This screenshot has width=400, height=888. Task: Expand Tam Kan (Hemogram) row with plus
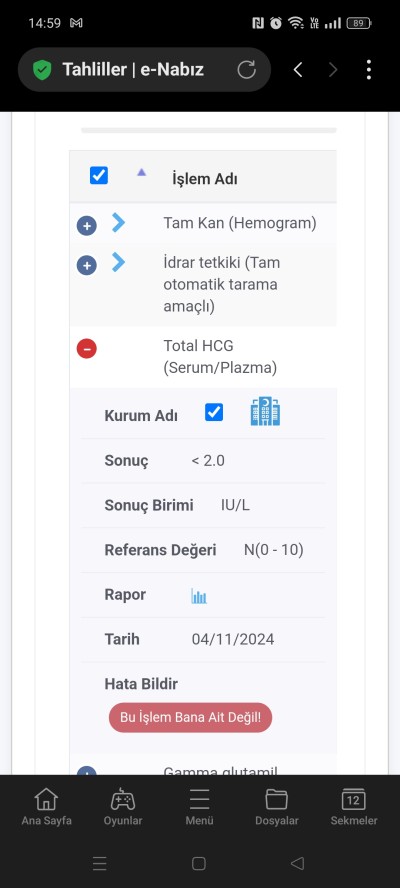click(87, 227)
